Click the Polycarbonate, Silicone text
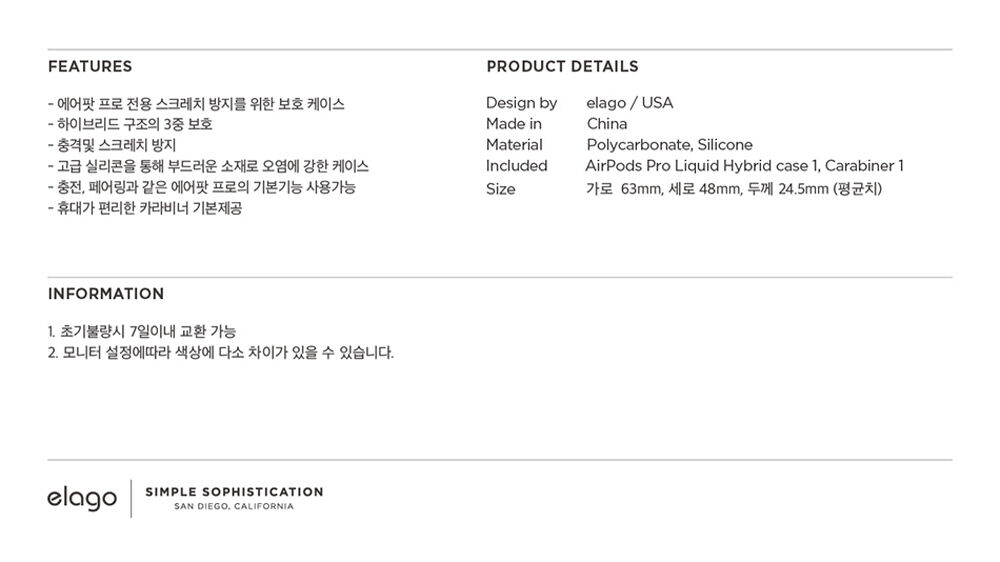Screen dimensions: 1000x562 coord(670,145)
